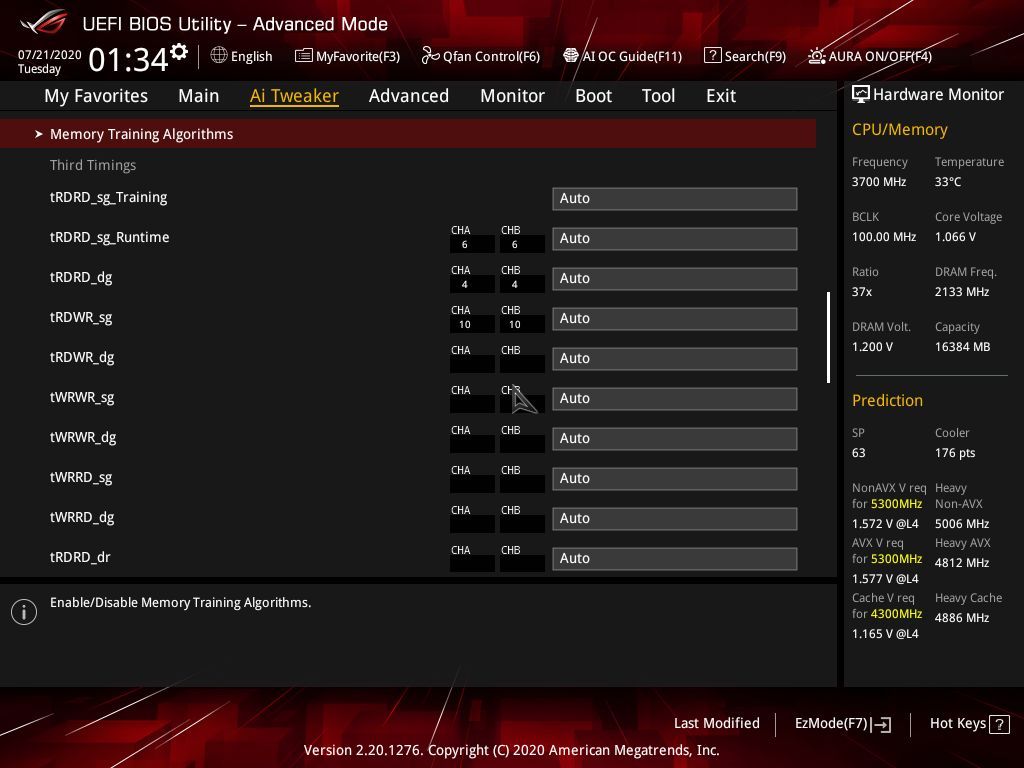Open tRDRD_sg_Training Auto dropdown
Screen dimensions: 1024x768
point(675,199)
